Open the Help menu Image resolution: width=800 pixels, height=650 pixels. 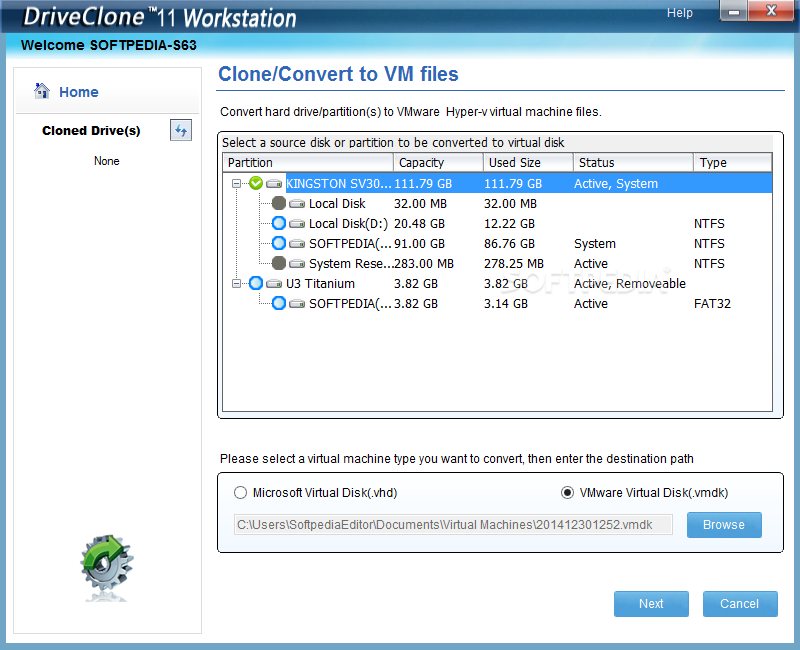(x=680, y=13)
